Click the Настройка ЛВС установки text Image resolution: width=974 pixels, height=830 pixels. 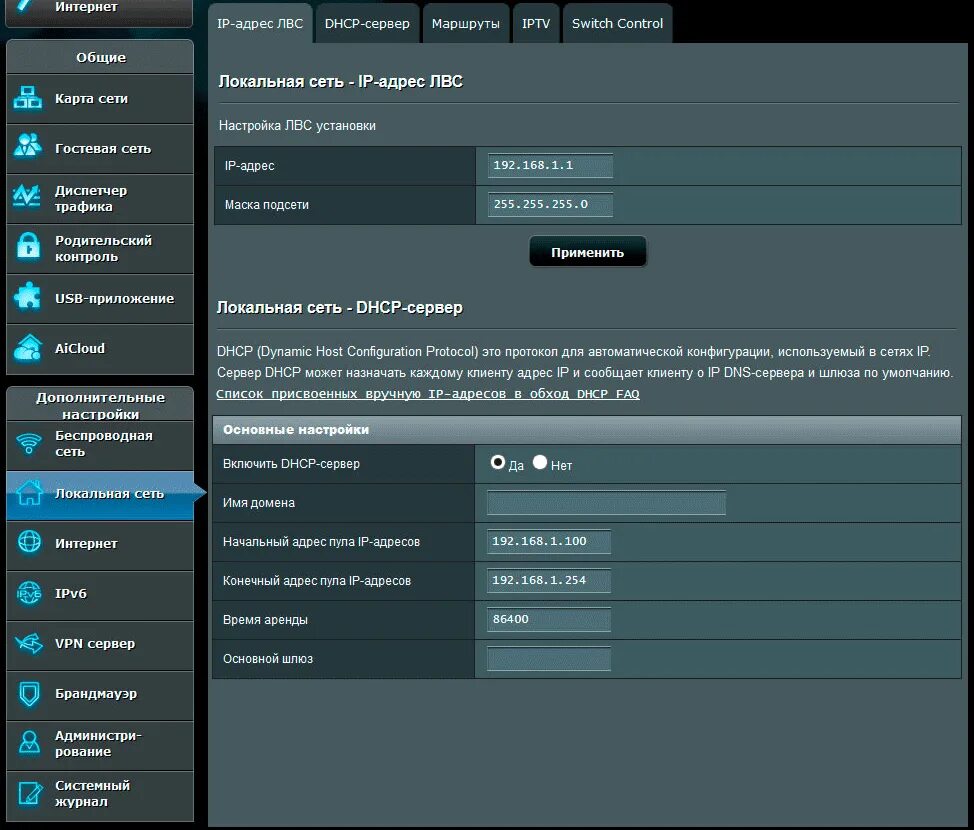pyautogui.click(x=297, y=125)
